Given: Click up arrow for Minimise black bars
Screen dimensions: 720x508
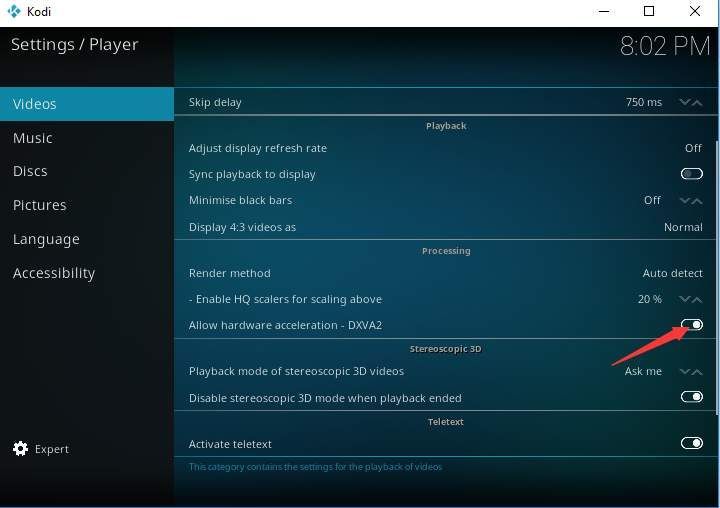Looking at the screenshot, I should pos(697,200).
